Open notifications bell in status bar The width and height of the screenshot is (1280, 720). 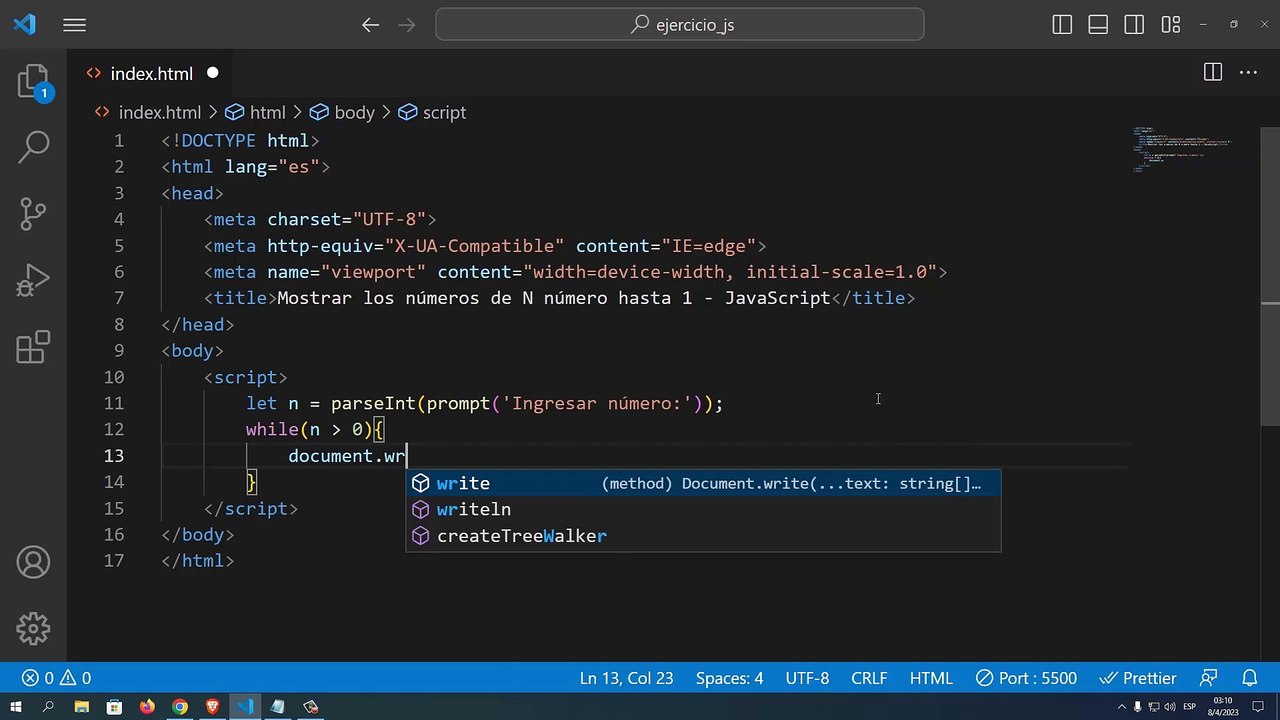[x=1249, y=678]
